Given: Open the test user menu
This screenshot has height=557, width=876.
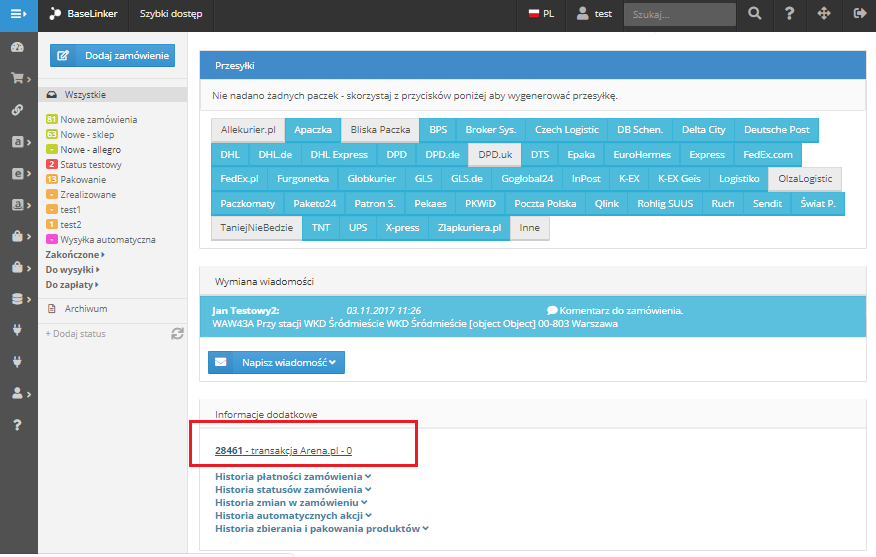Looking at the screenshot, I should pyautogui.click(x=594, y=14).
